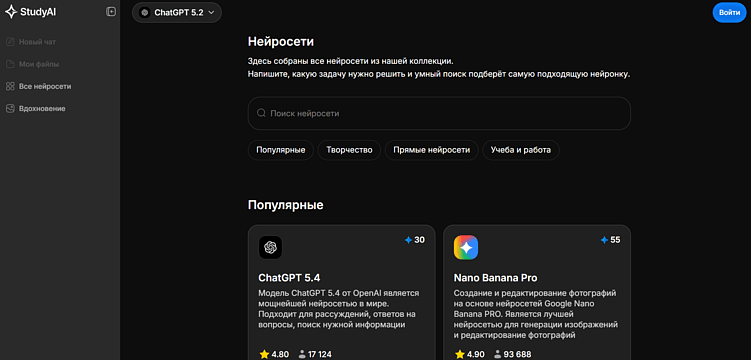Viewport: 751px width, 360px height.
Task: Click the StudyAI brand name
Action: (x=38, y=12)
